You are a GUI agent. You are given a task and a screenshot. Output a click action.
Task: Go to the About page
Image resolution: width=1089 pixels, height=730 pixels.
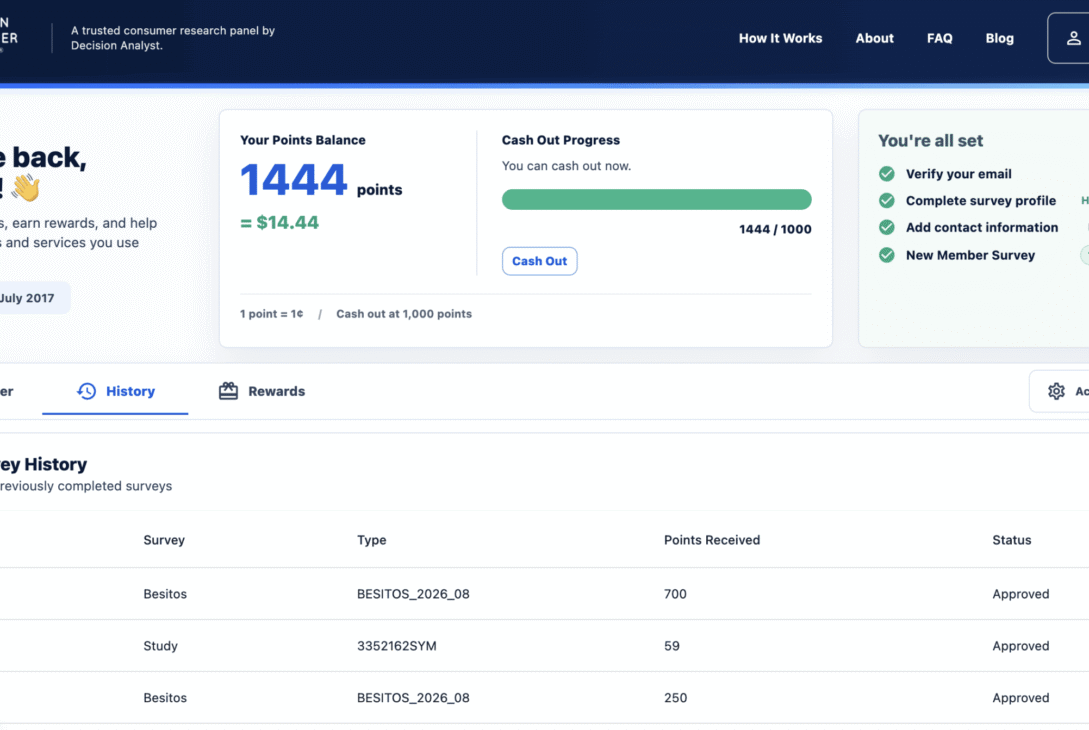[x=874, y=38]
